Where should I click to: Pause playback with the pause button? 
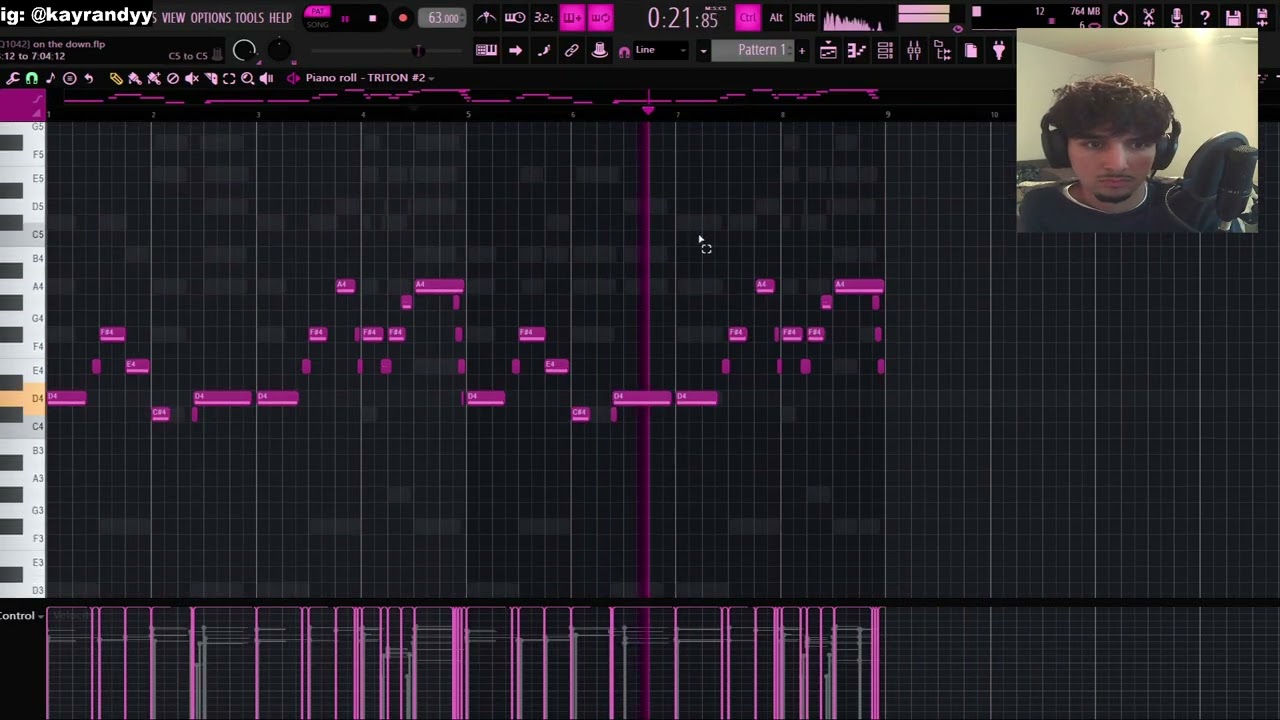(345, 18)
